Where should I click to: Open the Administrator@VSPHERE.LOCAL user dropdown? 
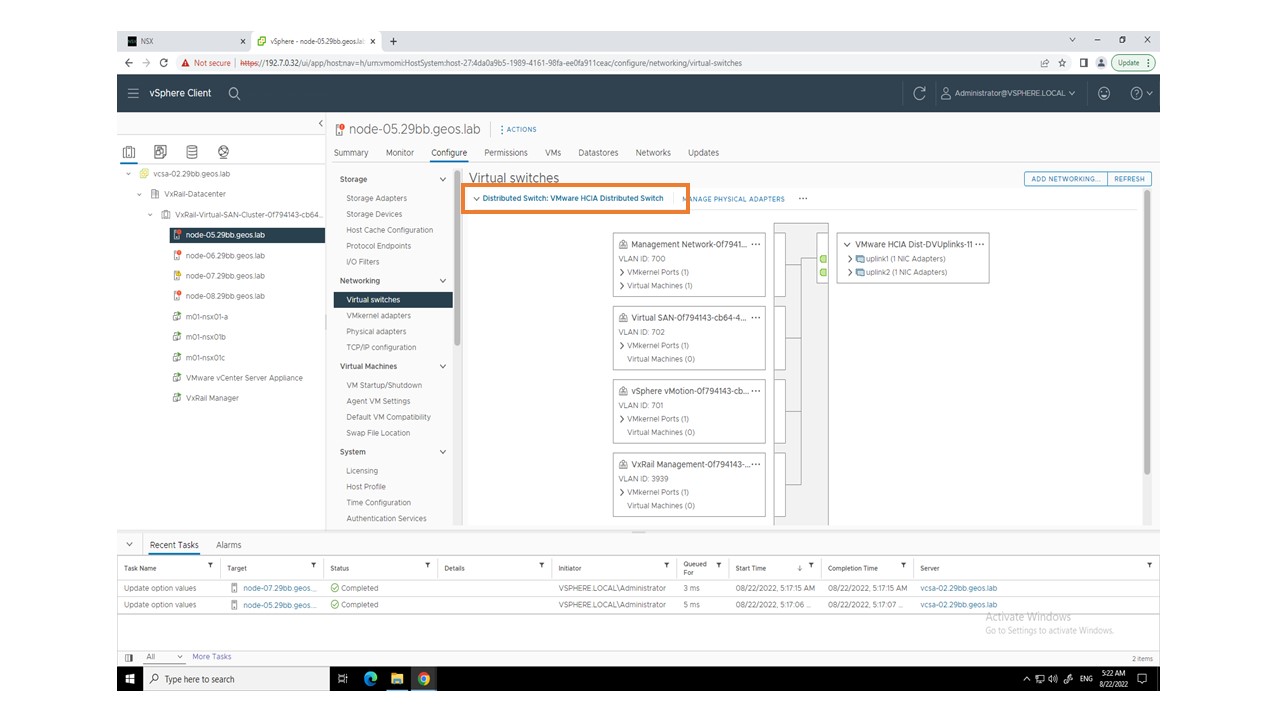click(x=1009, y=93)
